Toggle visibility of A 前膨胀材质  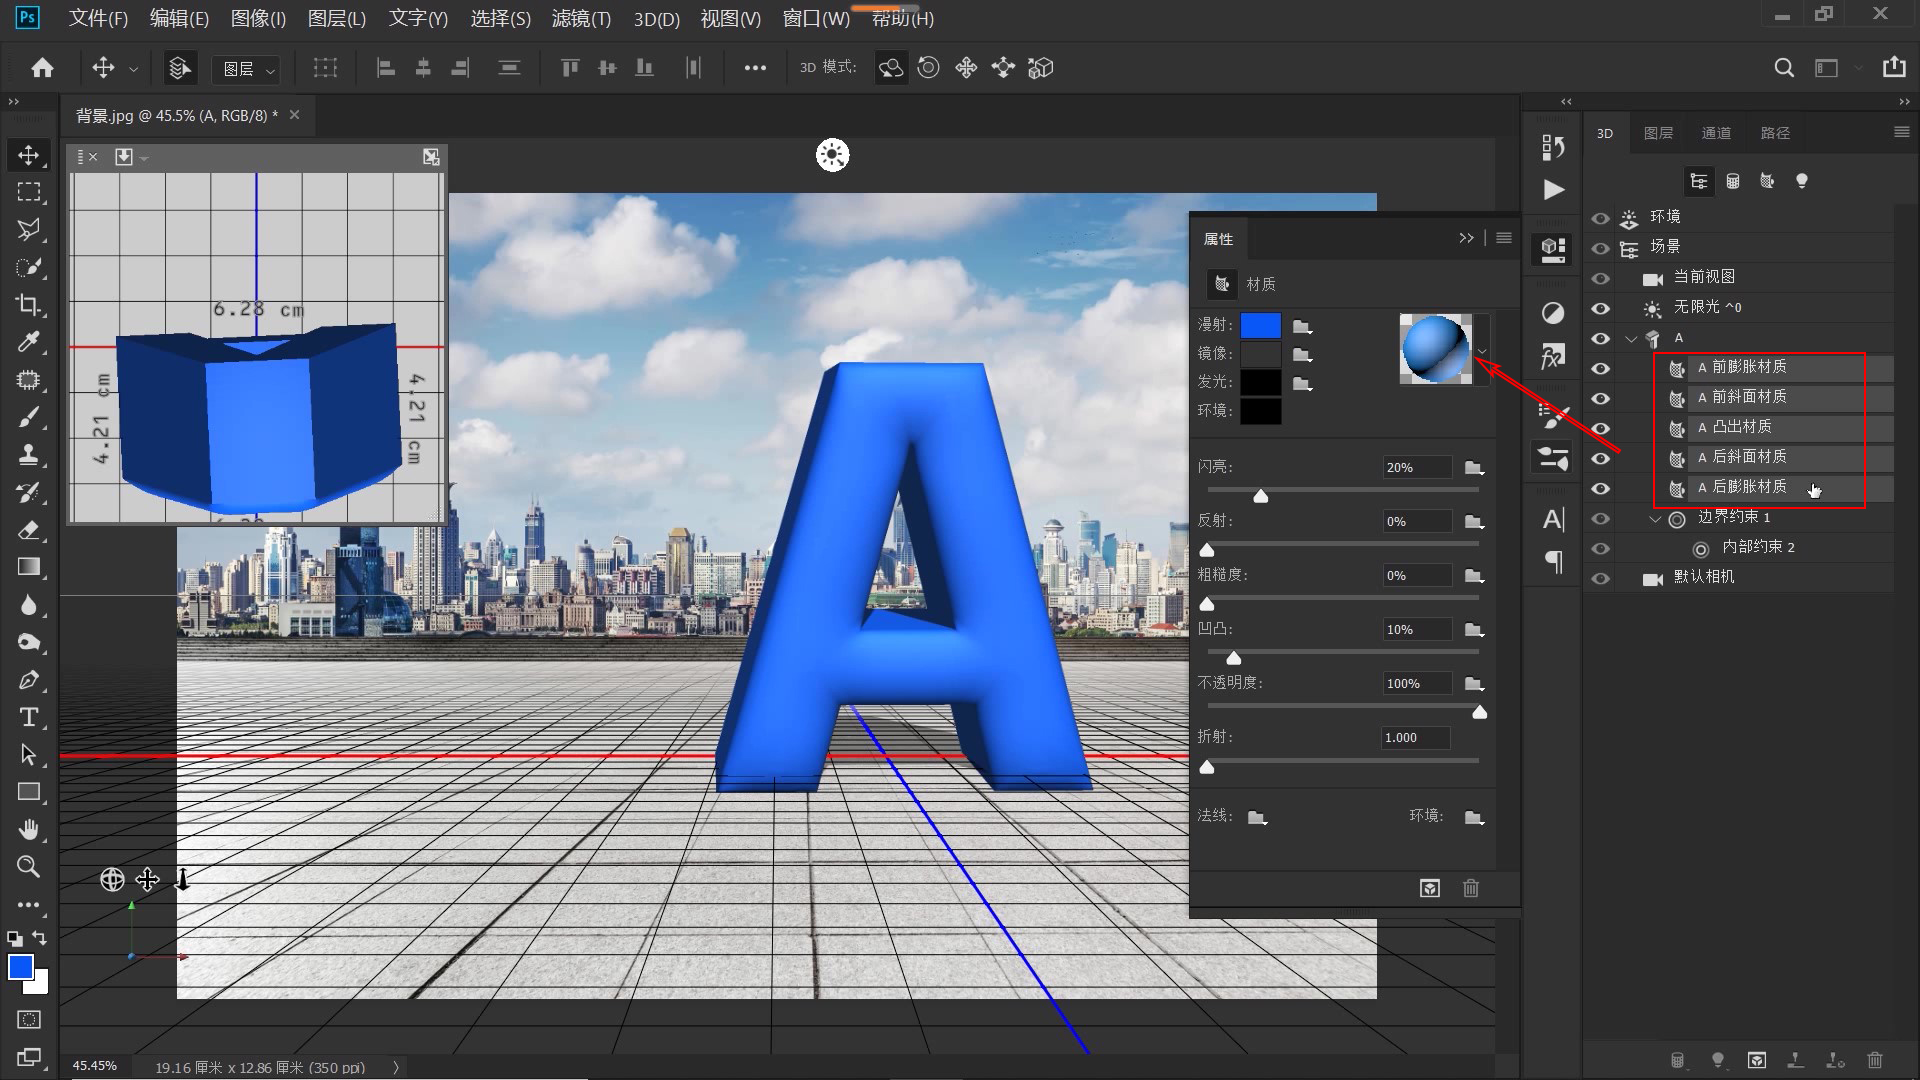pos(1601,368)
